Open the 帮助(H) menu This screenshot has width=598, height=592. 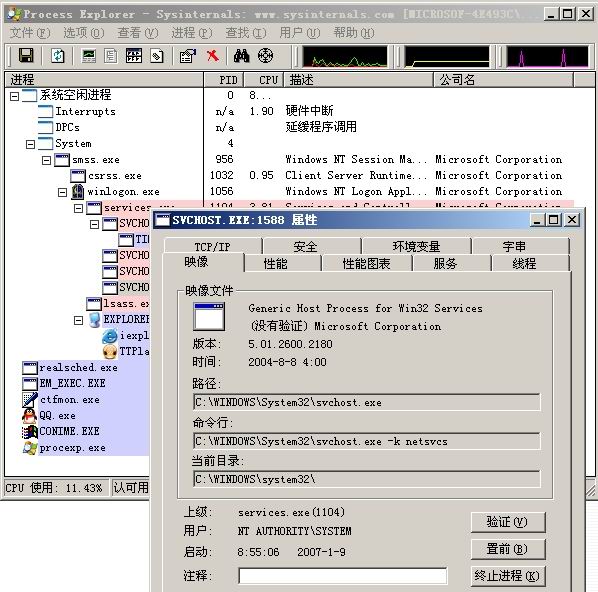pyautogui.click(x=354, y=33)
